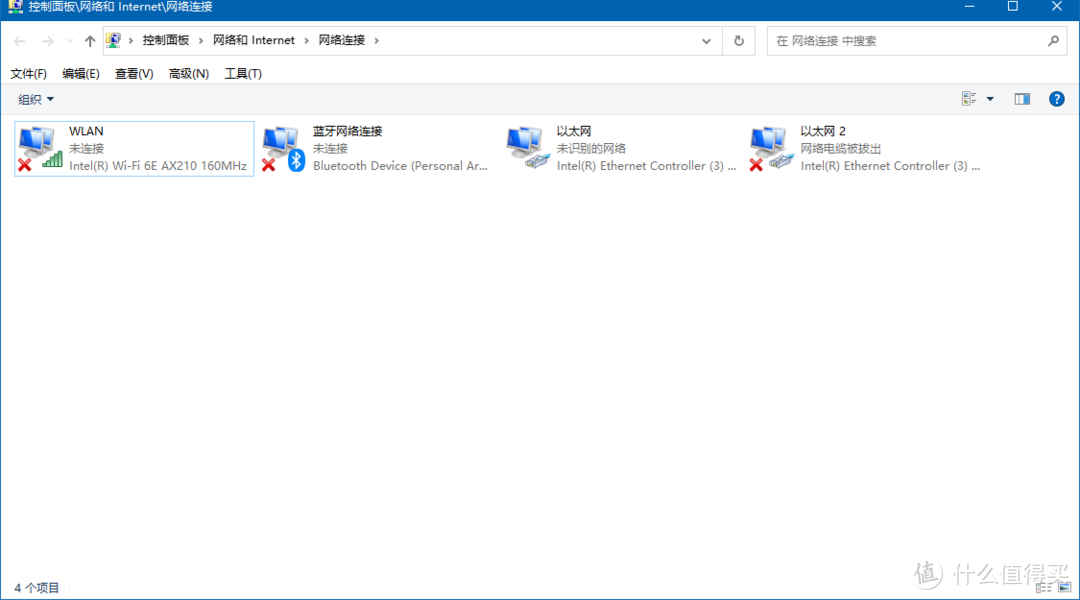Expand the address bar history dropdown

pos(706,40)
